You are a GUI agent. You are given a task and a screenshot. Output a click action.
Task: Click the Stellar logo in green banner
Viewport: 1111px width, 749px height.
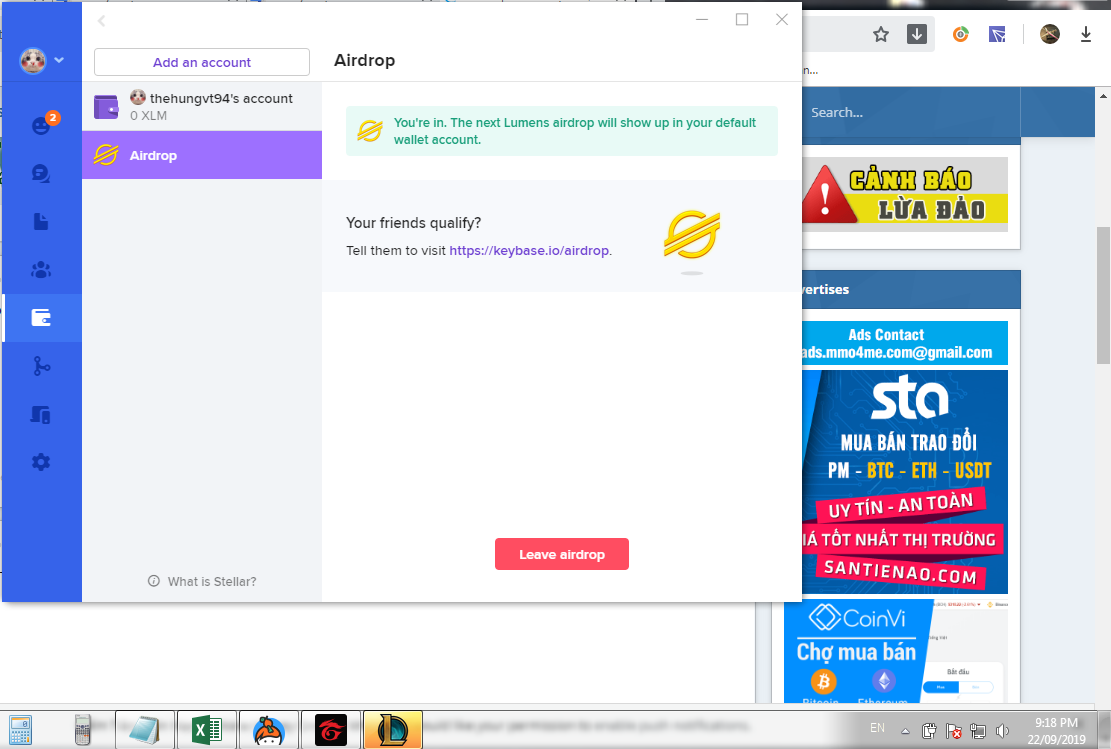(370, 131)
